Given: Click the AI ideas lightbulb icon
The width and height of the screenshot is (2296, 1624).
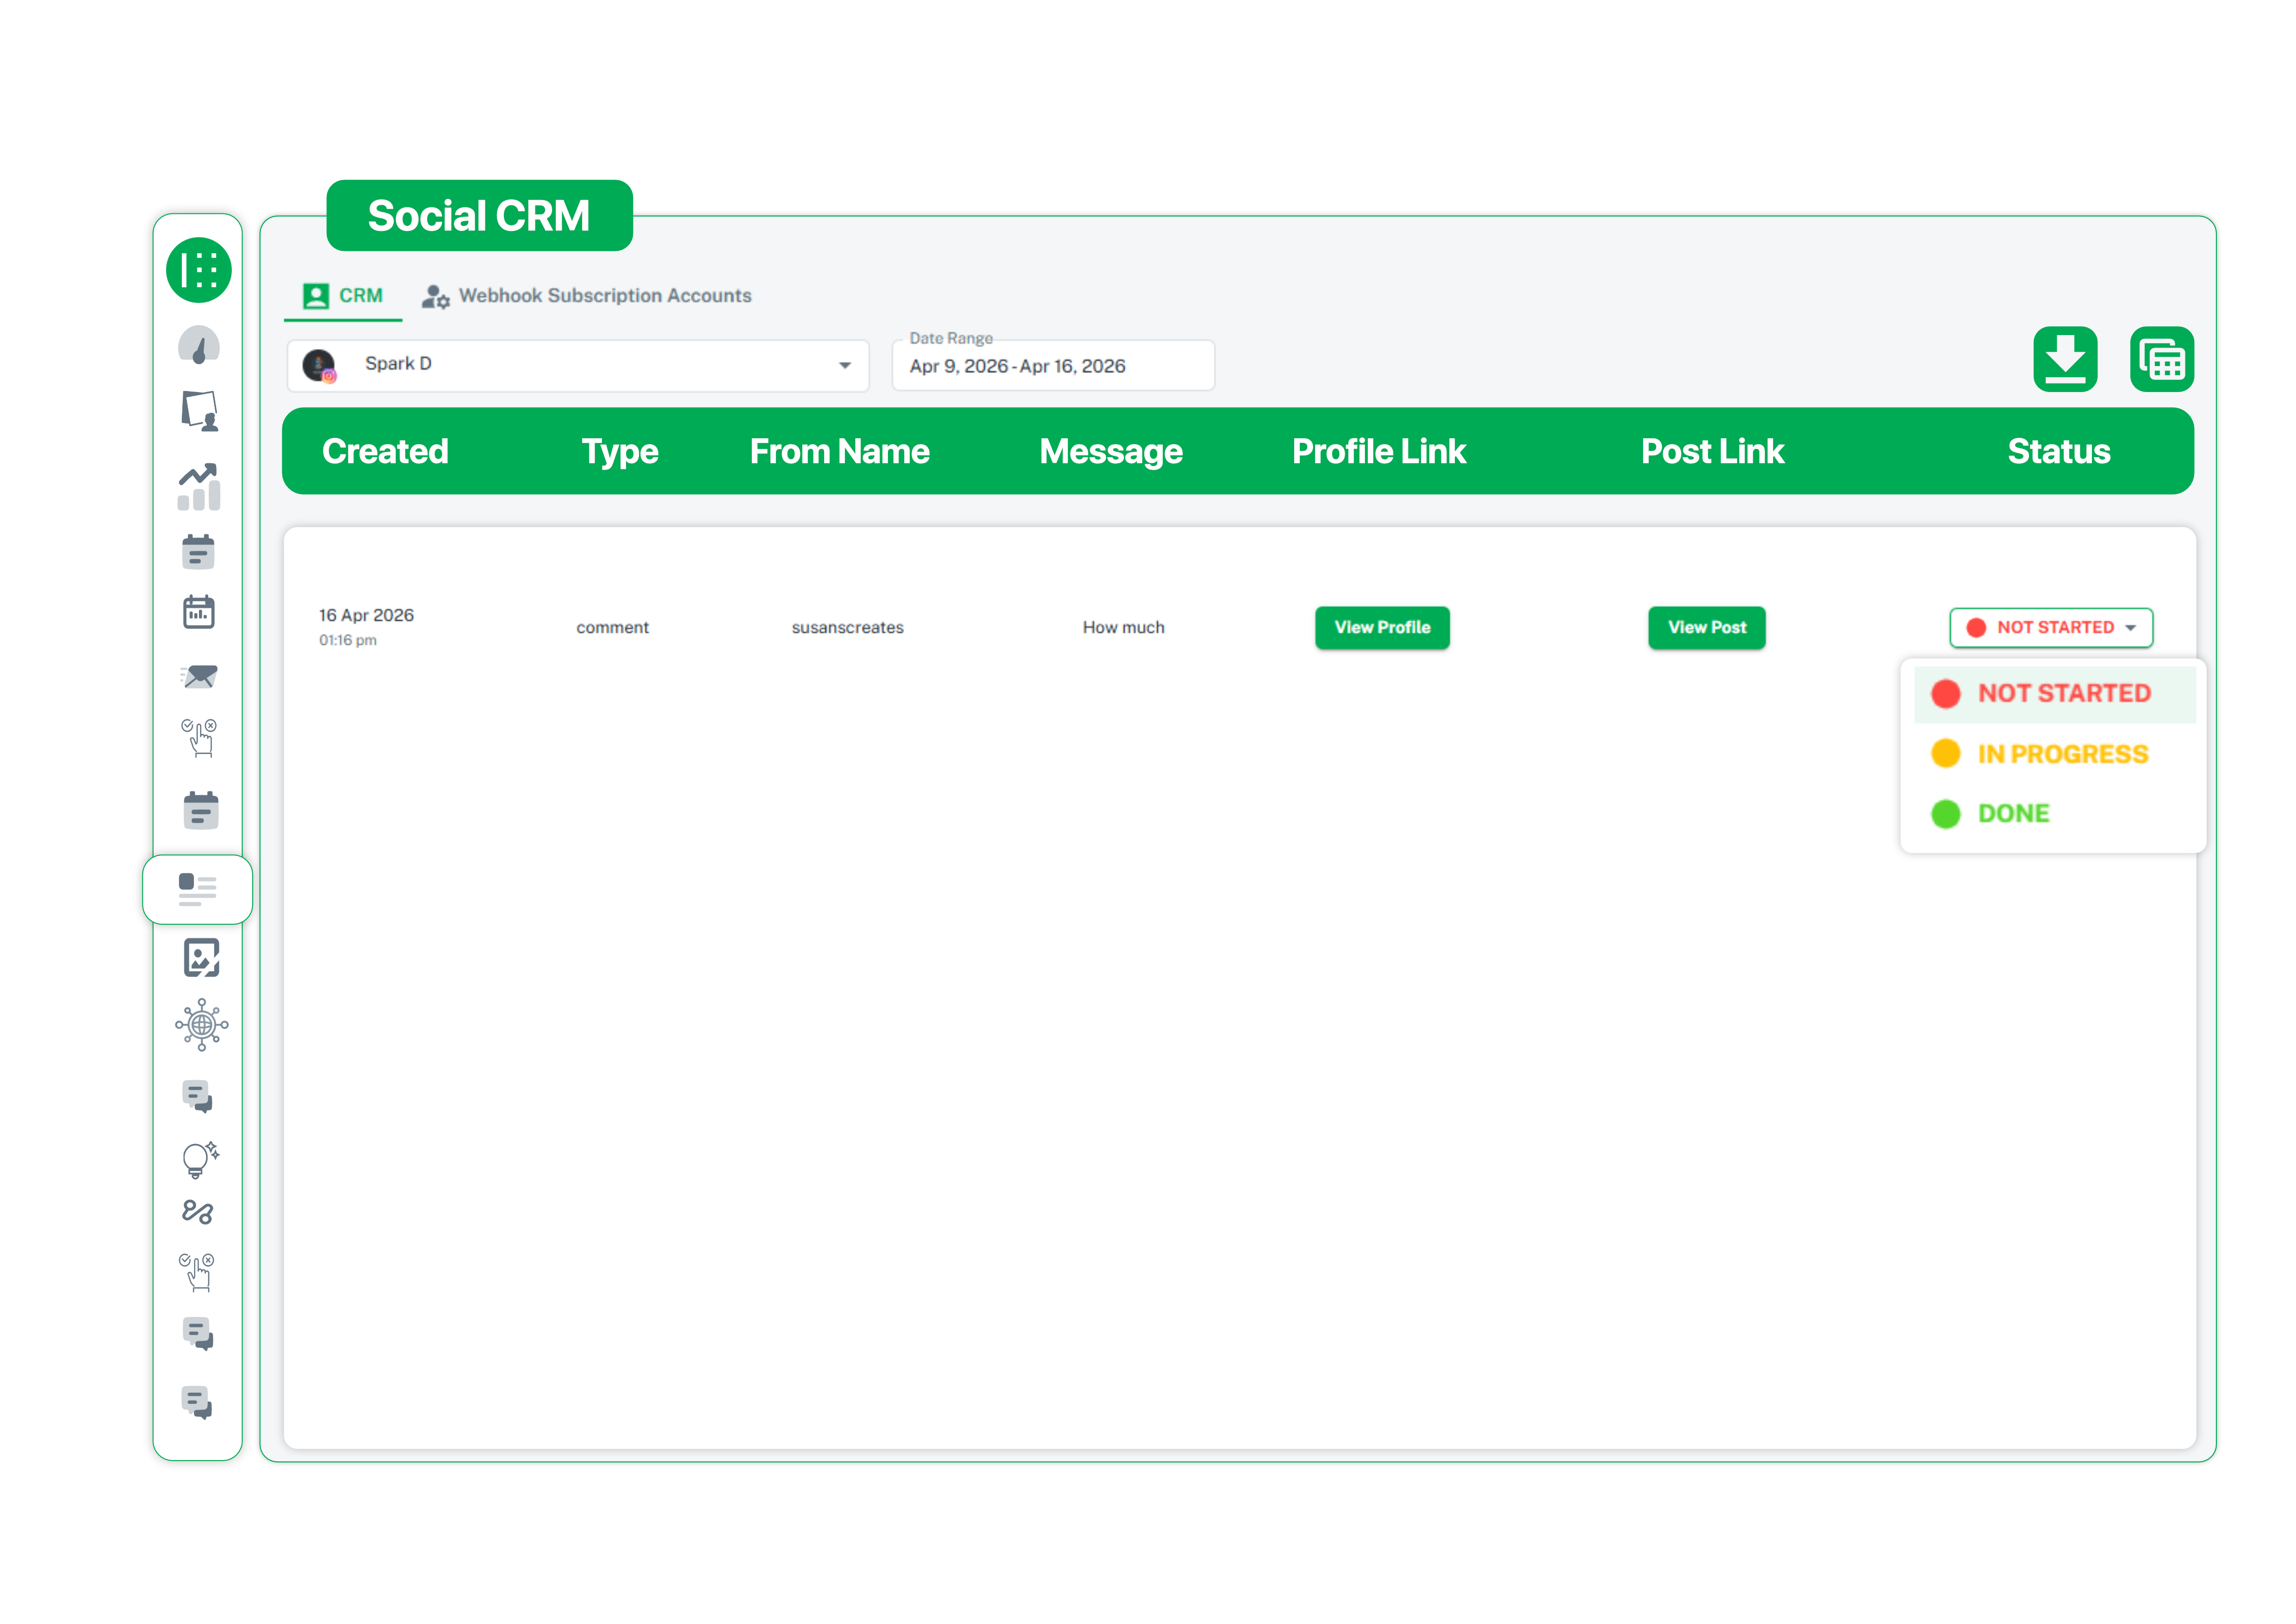Looking at the screenshot, I should 198,1159.
